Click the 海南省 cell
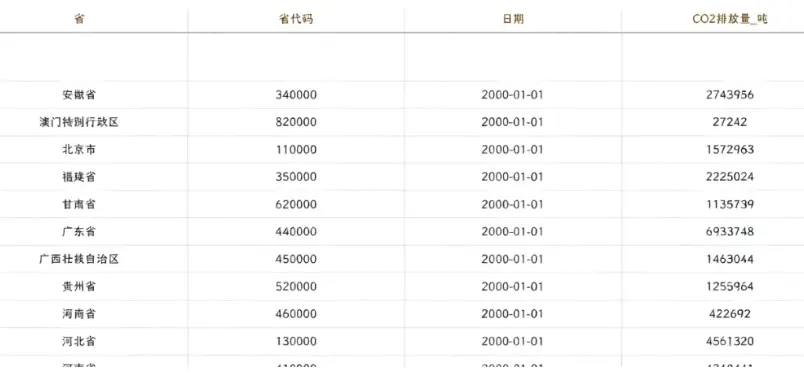 pyautogui.click(x=79, y=313)
